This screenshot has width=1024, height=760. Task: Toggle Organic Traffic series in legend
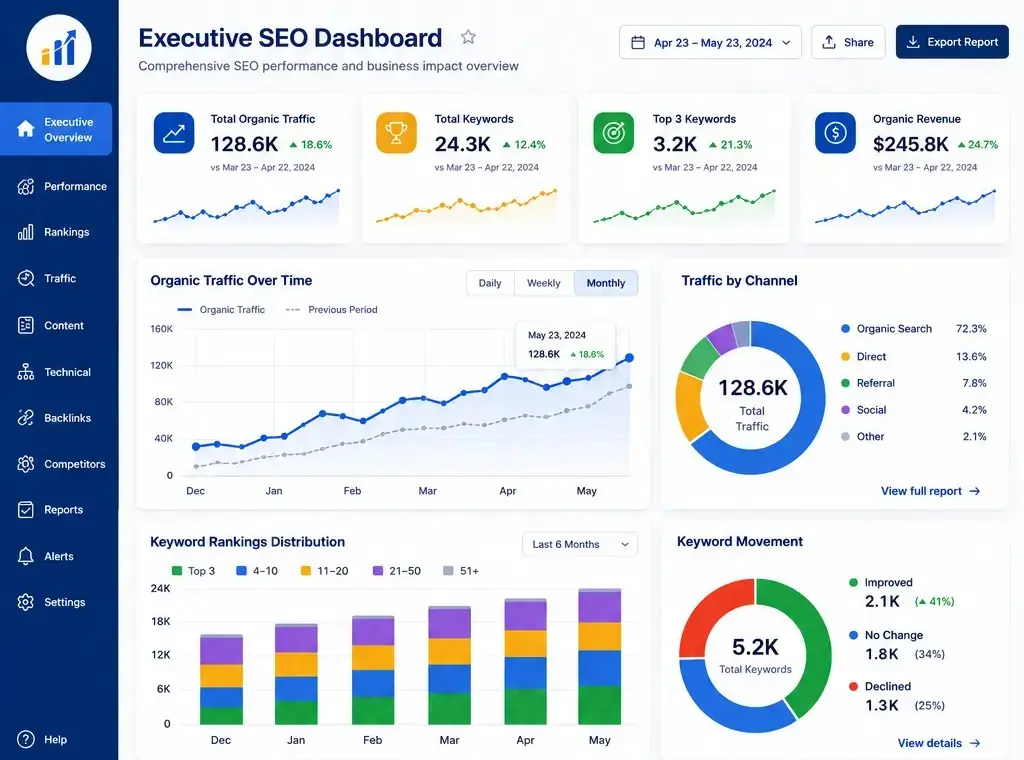(221, 309)
